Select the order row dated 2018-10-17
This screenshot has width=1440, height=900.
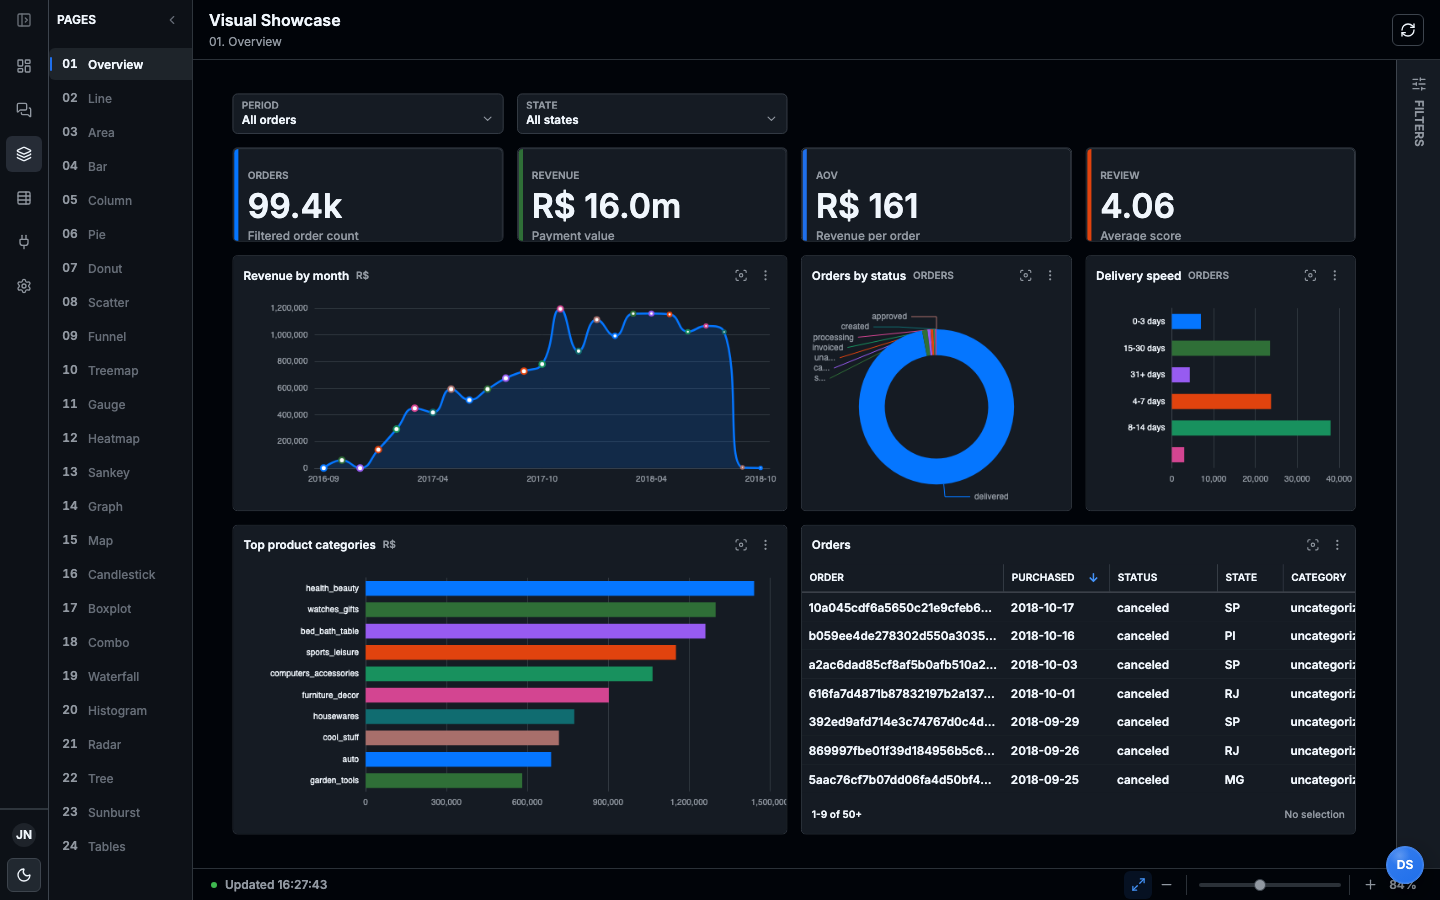pyautogui.click(x=1078, y=608)
